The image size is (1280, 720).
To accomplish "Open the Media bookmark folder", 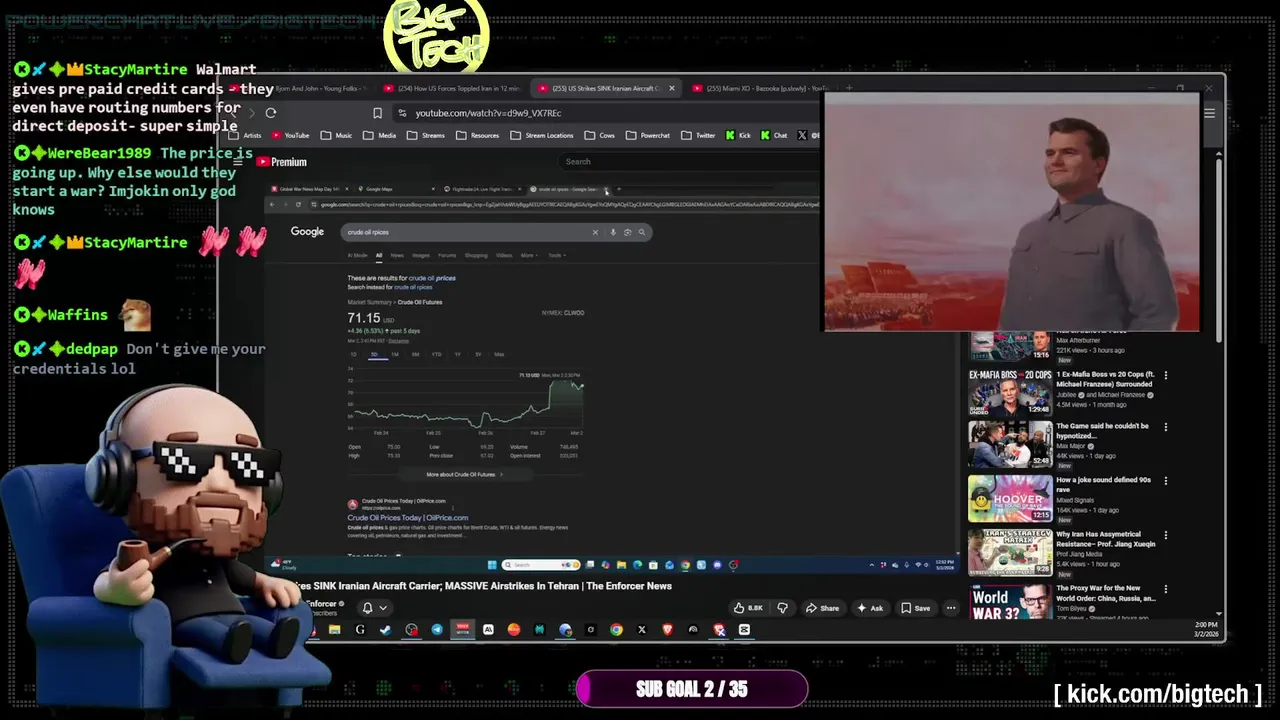I will (380, 135).
